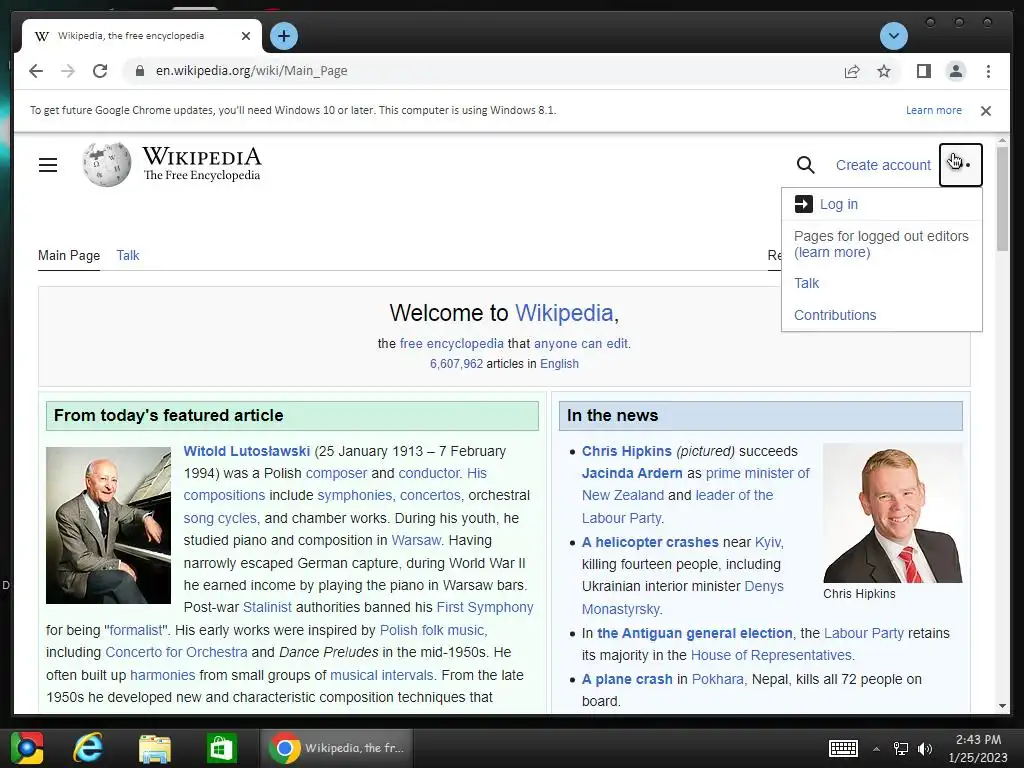Image resolution: width=1024 pixels, height=768 pixels.
Task: Show hidden tray icons arrow
Action: 876,749
